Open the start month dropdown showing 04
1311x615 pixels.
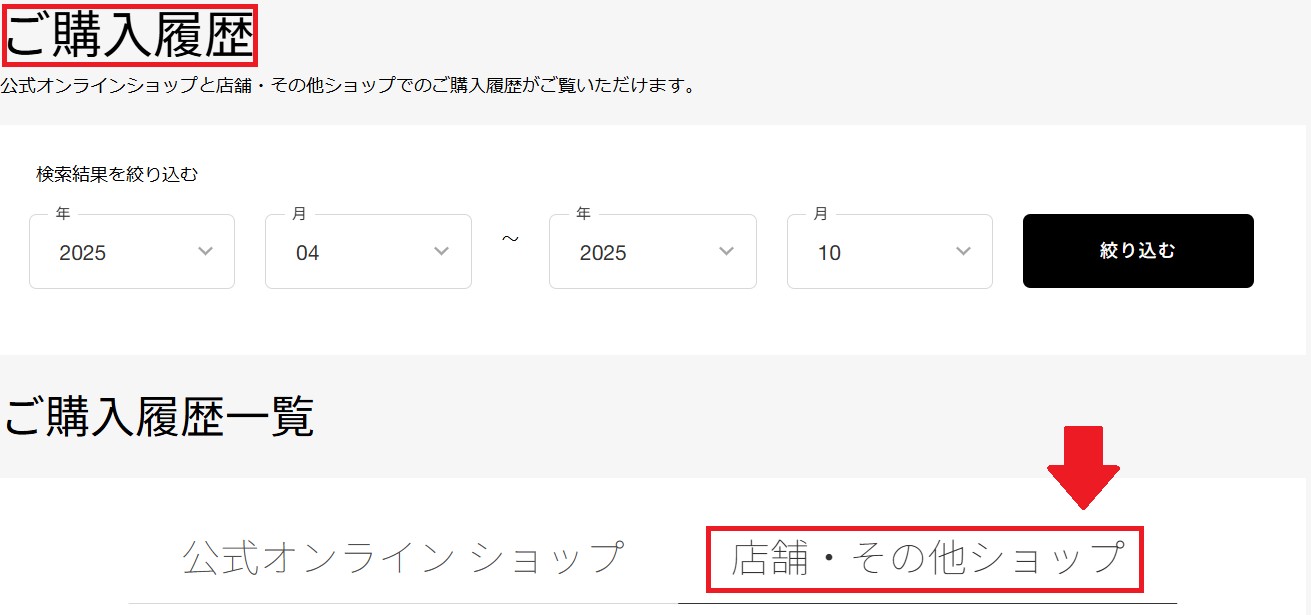point(367,252)
